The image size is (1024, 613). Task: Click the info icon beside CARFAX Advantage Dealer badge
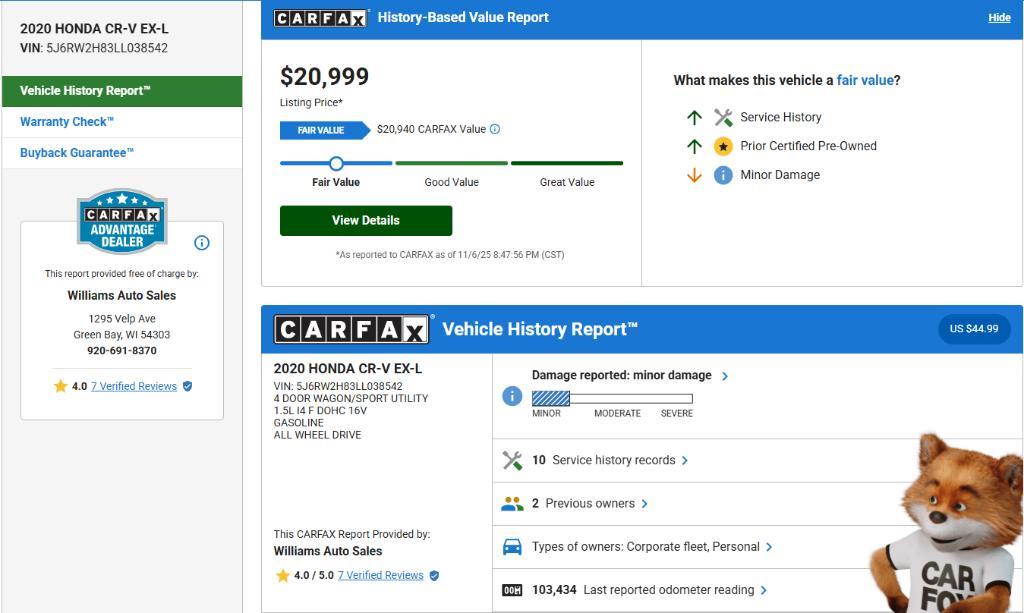click(x=202, y=242)
